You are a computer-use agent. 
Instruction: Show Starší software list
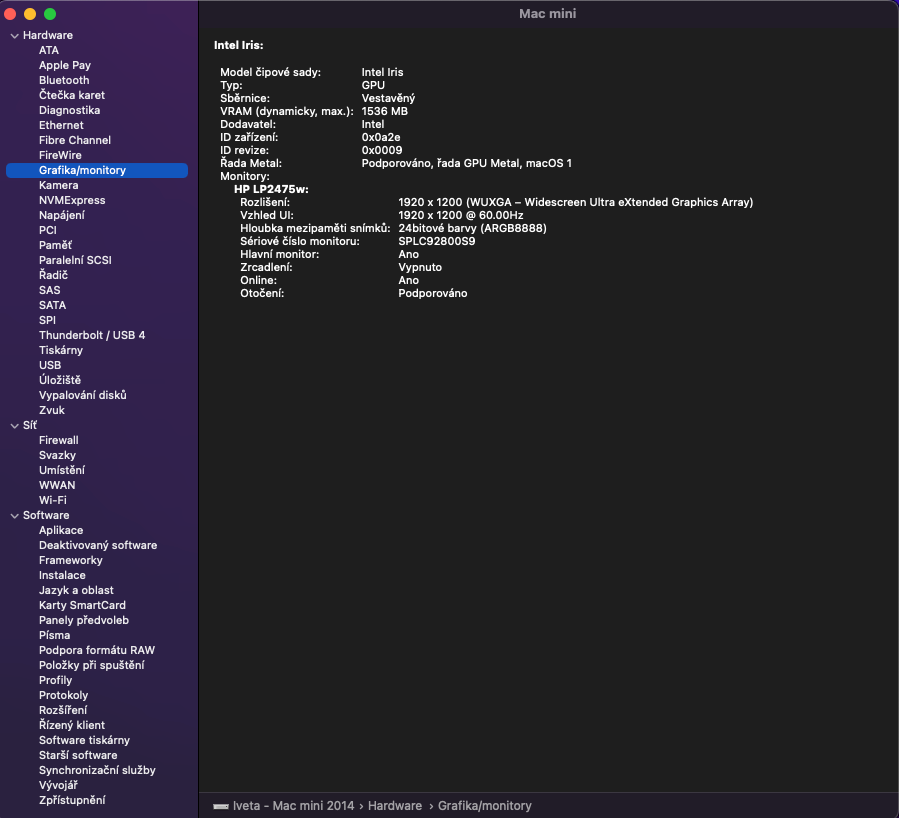click(x=78, y=755)
